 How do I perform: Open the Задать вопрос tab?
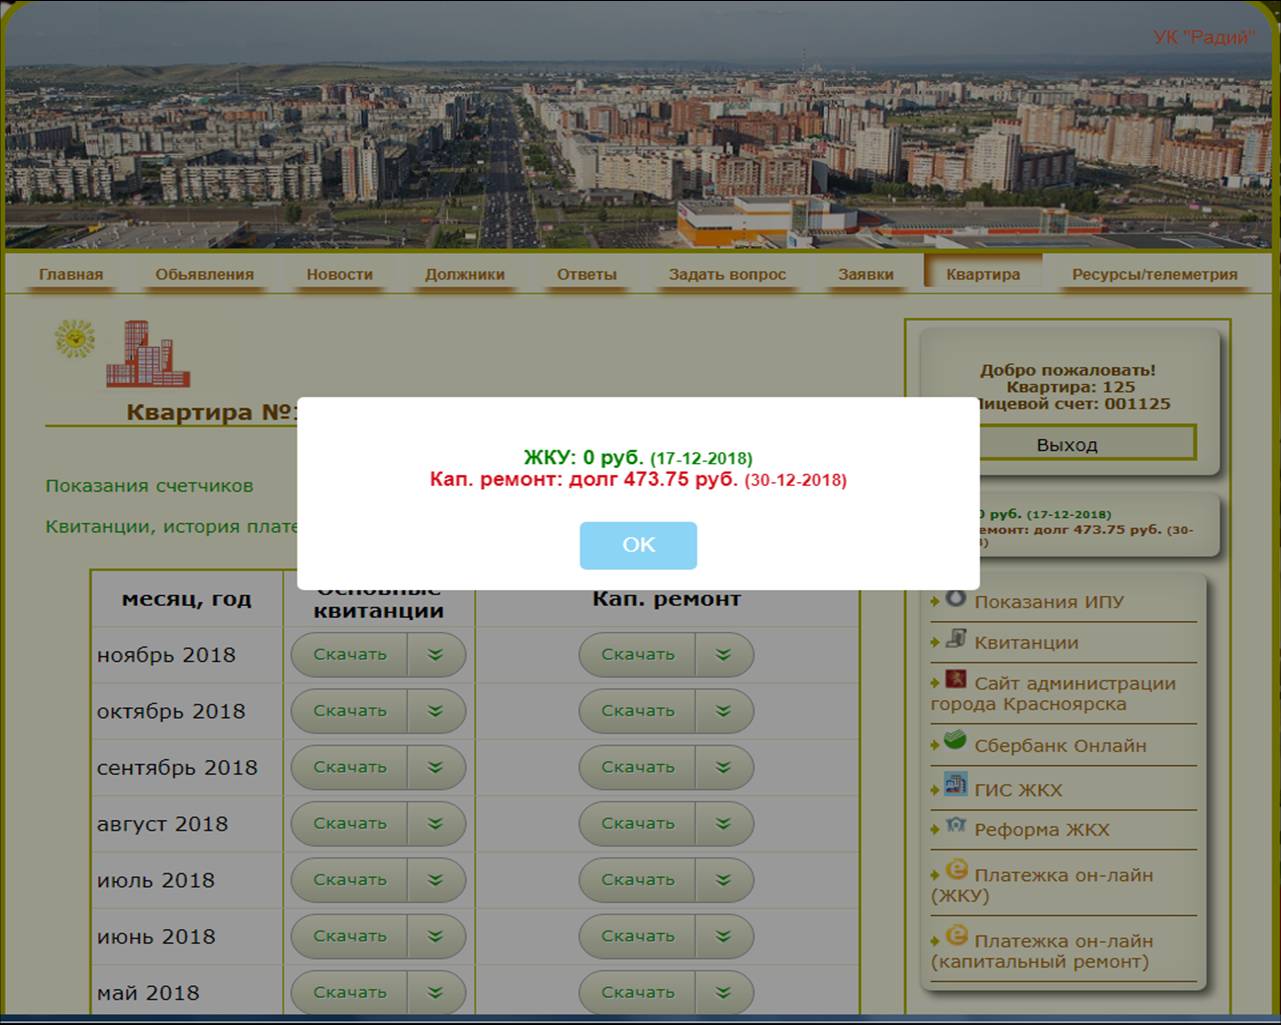727,274
